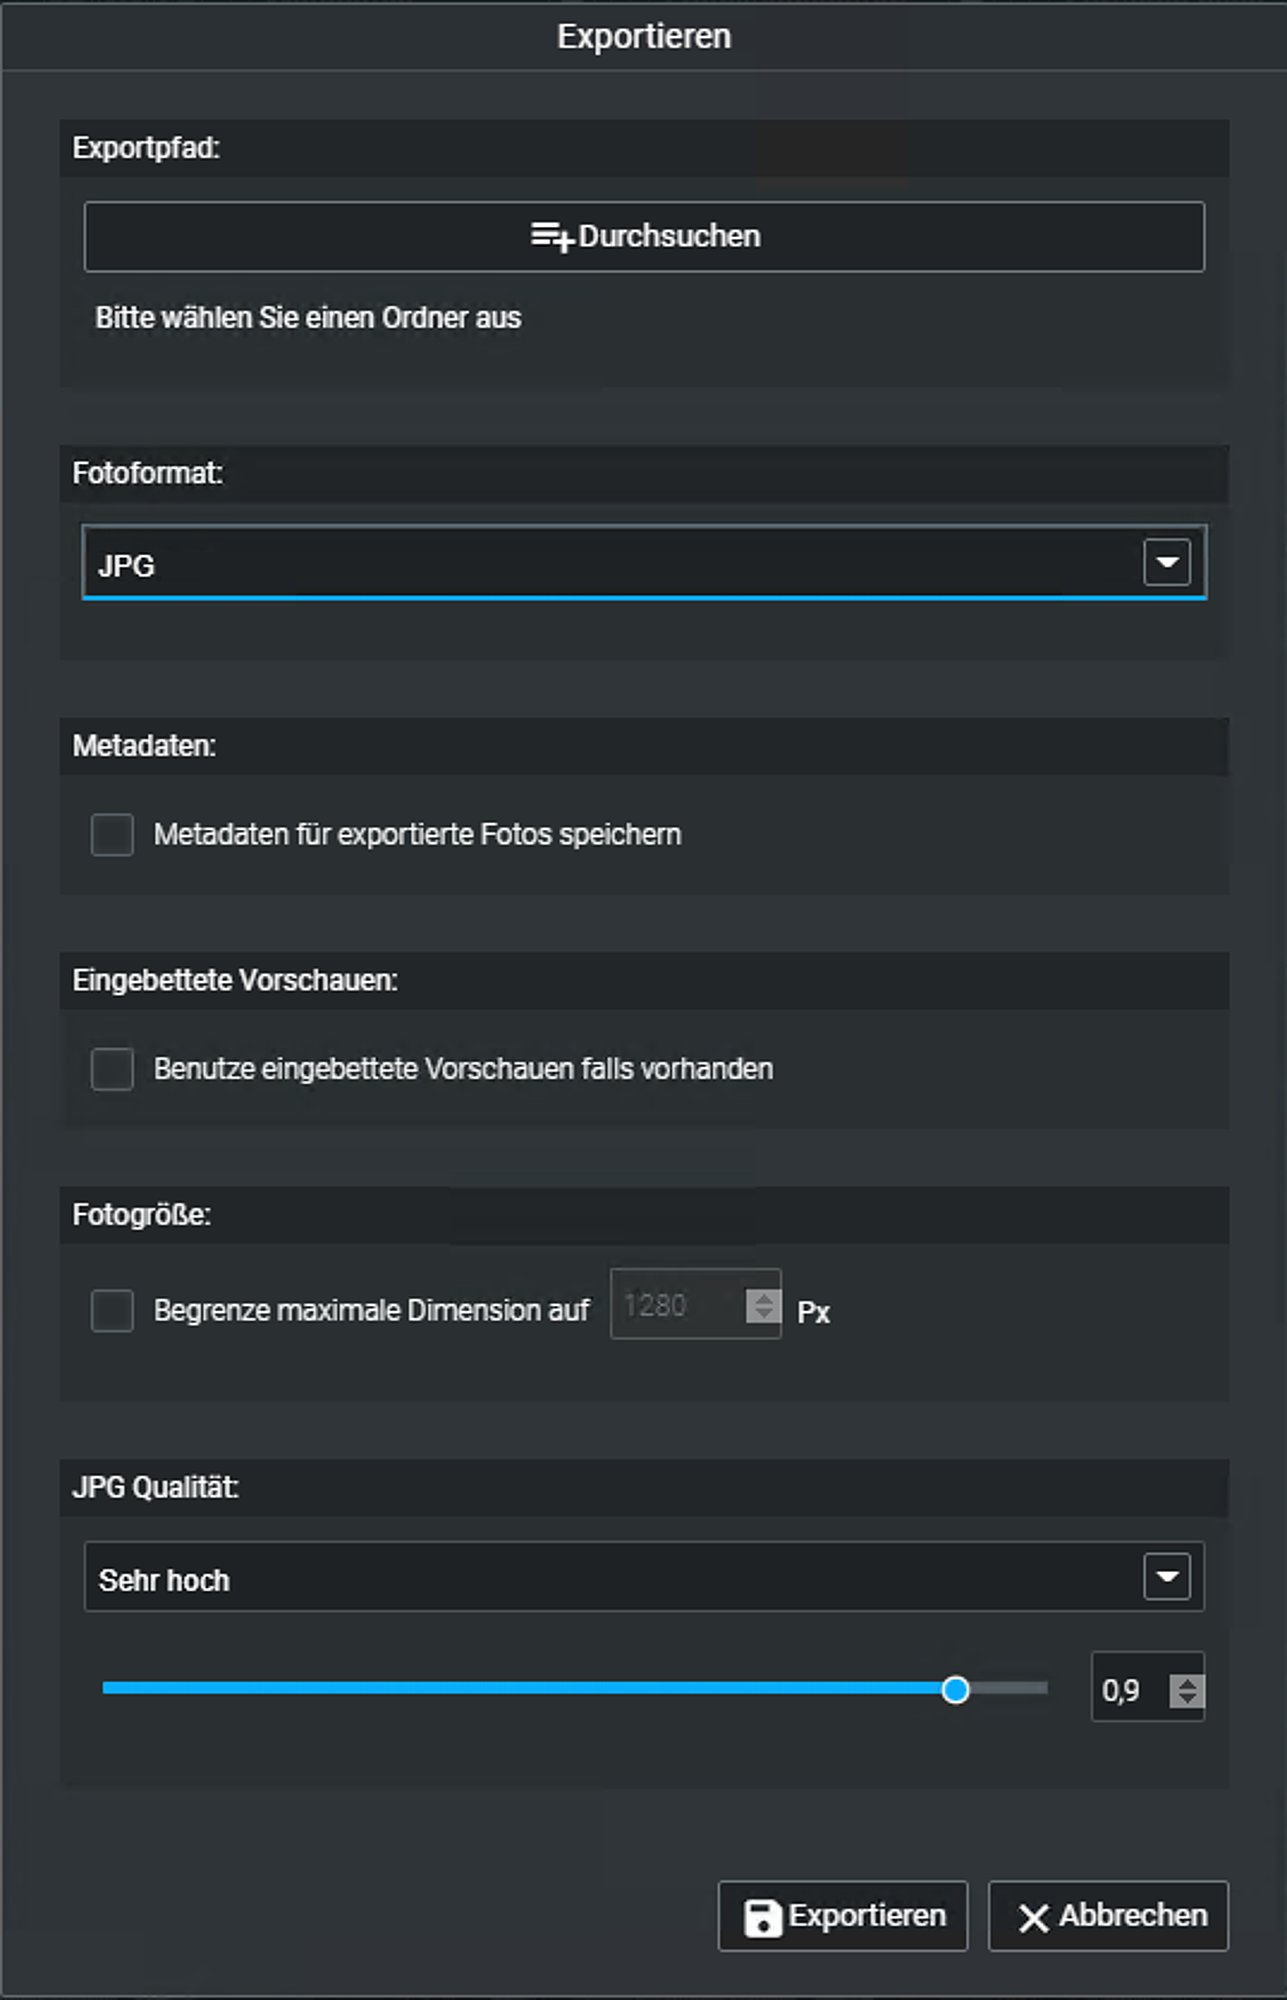Click the 0,9 quality value field

[1125, 1690]
